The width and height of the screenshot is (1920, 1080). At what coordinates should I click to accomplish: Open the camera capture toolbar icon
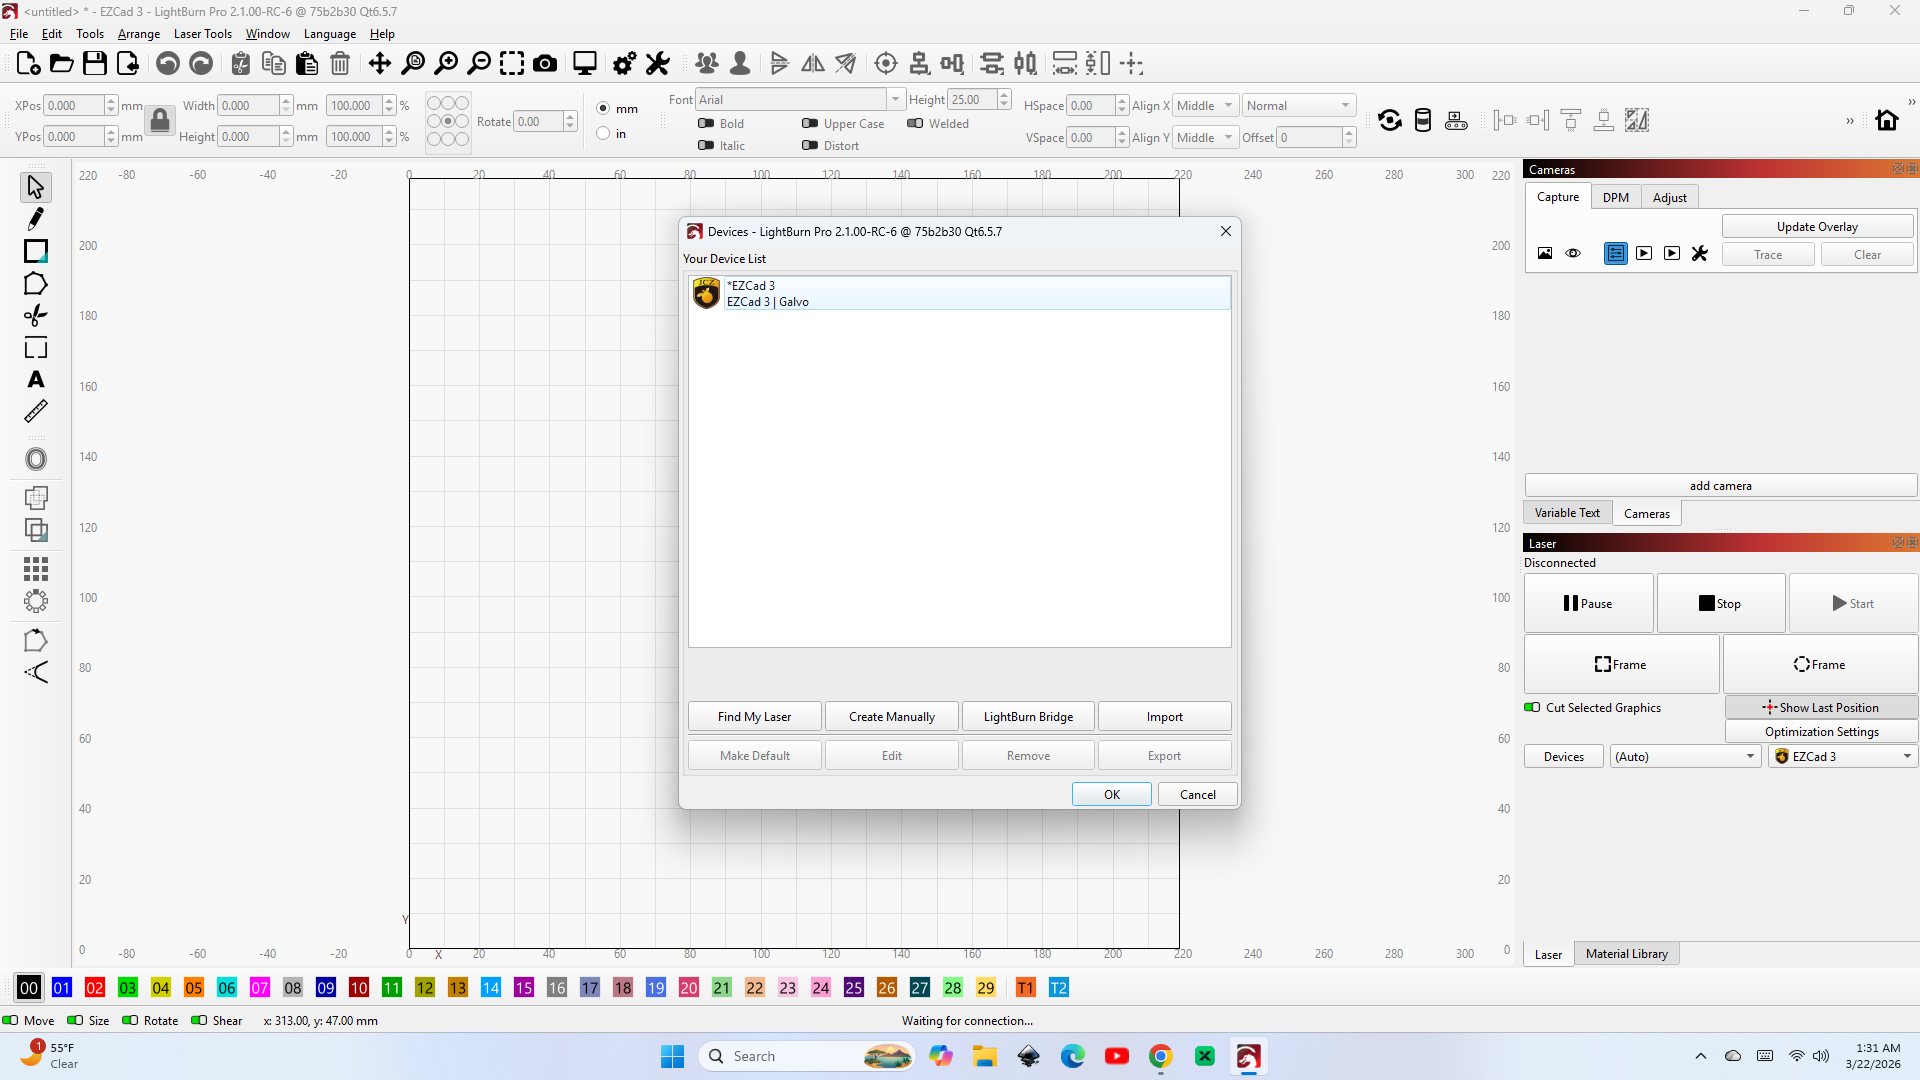tap(545, 64)
